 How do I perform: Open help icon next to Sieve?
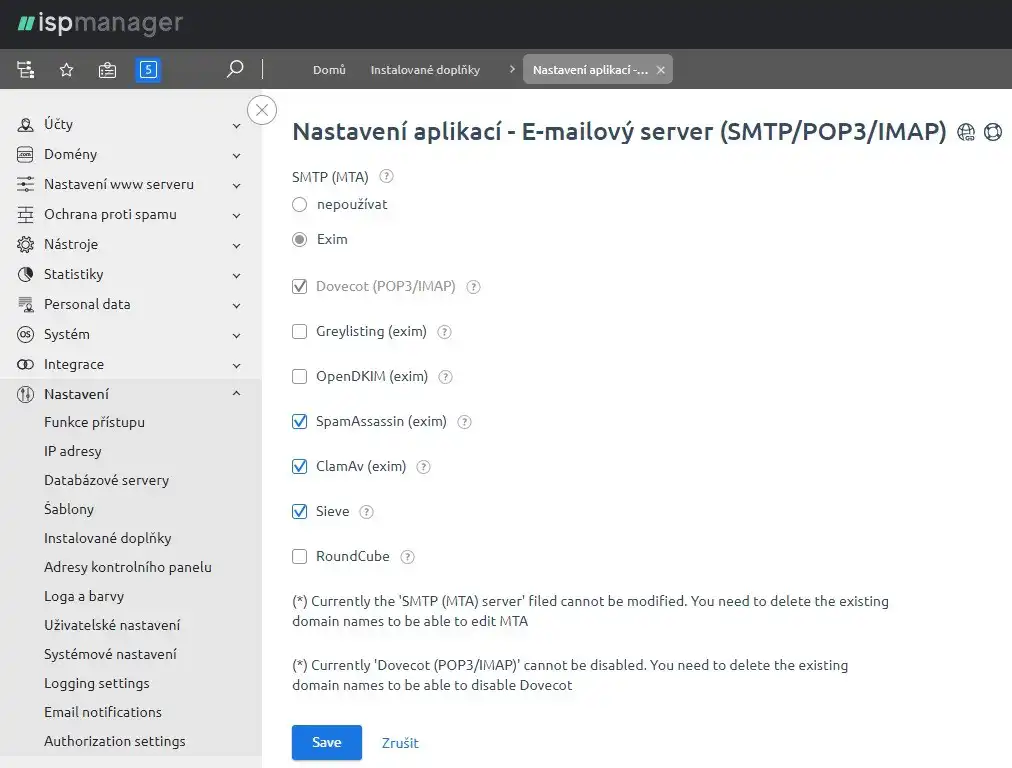click(x=366, y=512)
